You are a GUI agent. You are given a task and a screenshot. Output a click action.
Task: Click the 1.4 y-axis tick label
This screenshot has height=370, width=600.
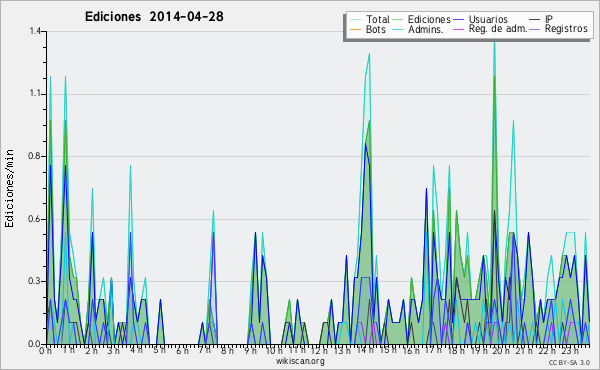tap(35, 31)
